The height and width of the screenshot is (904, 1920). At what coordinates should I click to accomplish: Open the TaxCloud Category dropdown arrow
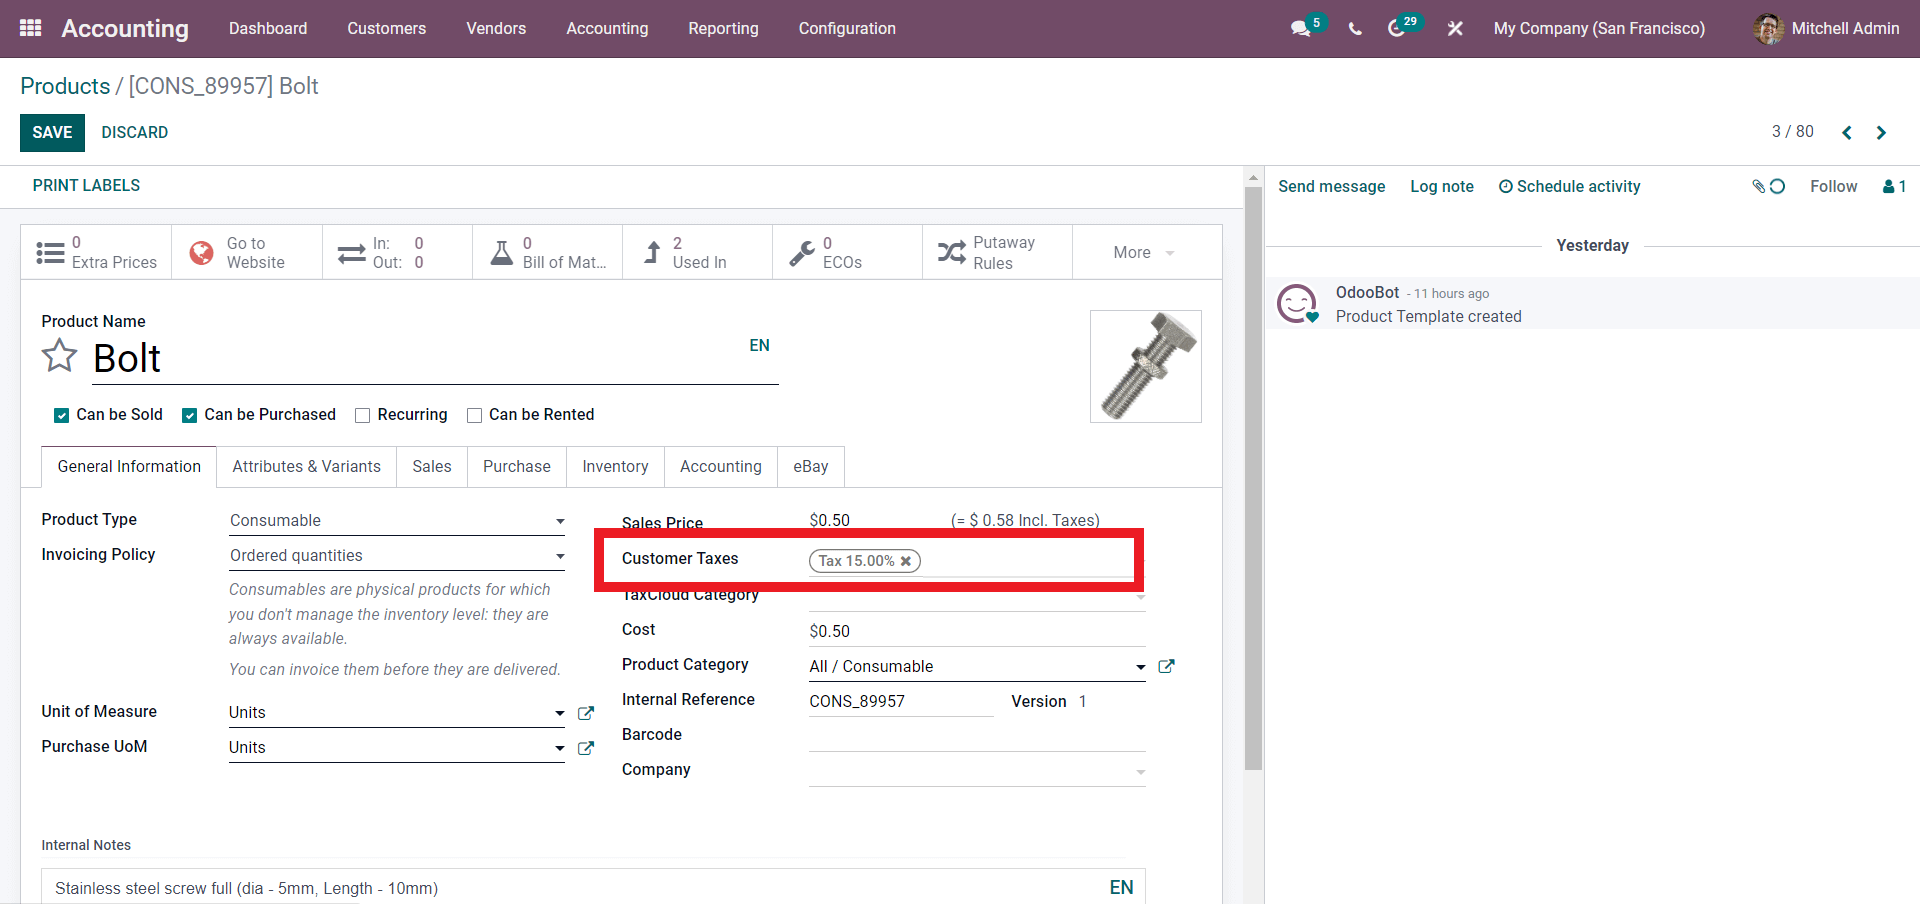[x=1140, y=597]
